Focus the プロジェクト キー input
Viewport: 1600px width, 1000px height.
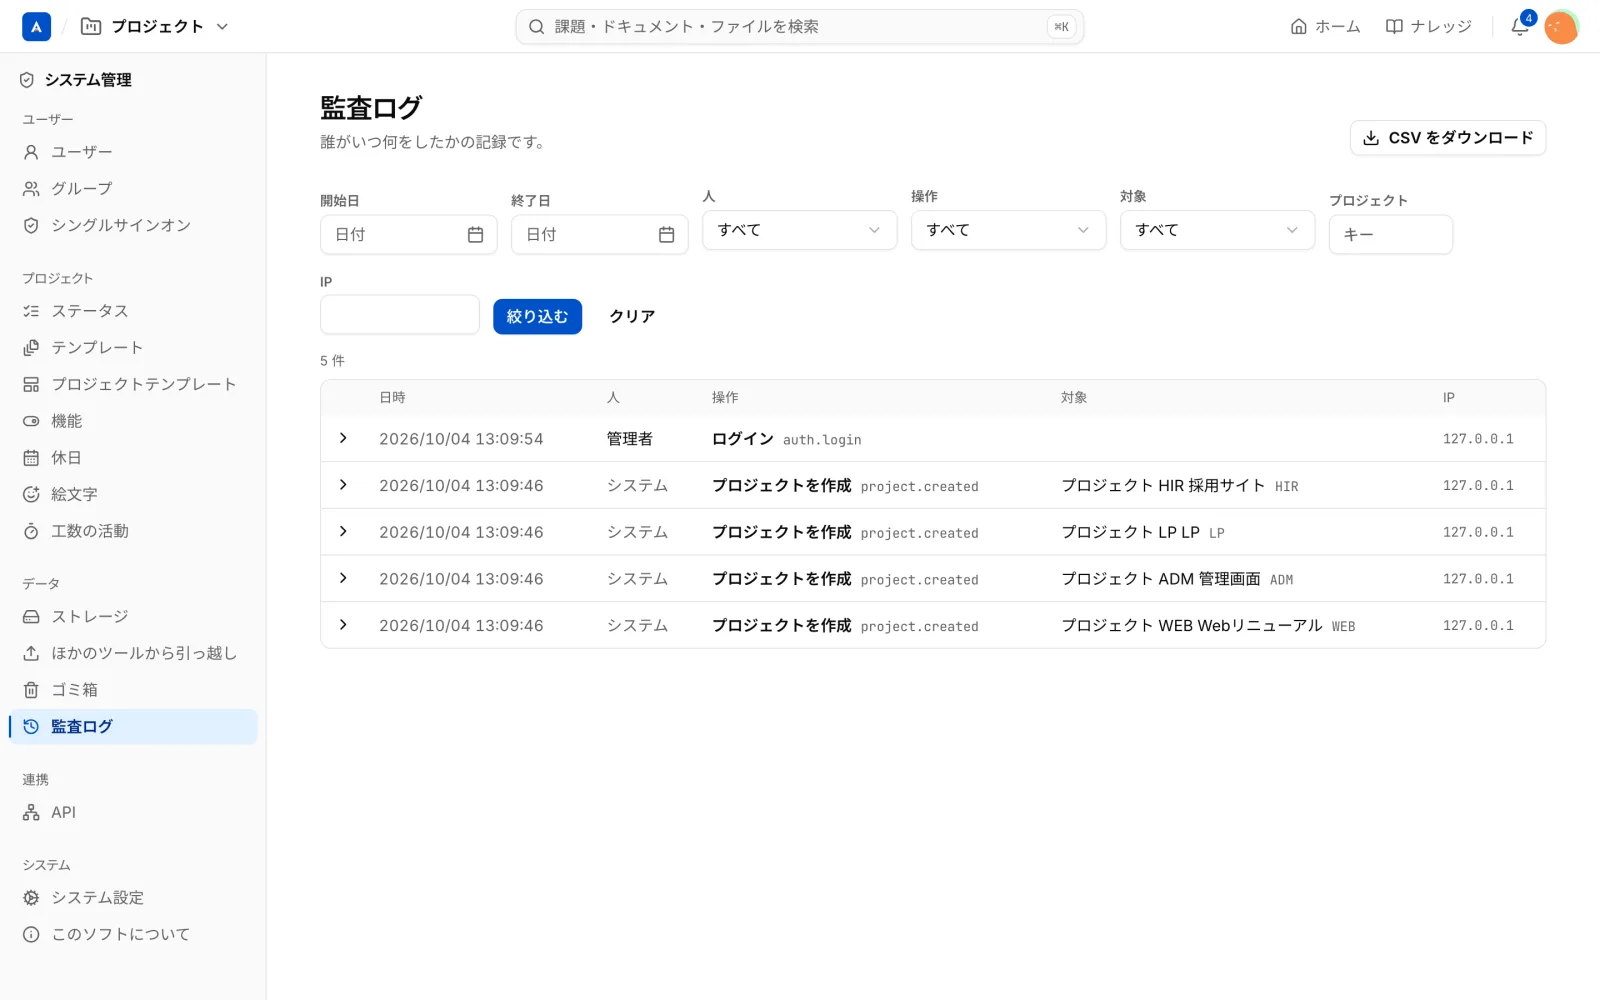click(1390, 235)
